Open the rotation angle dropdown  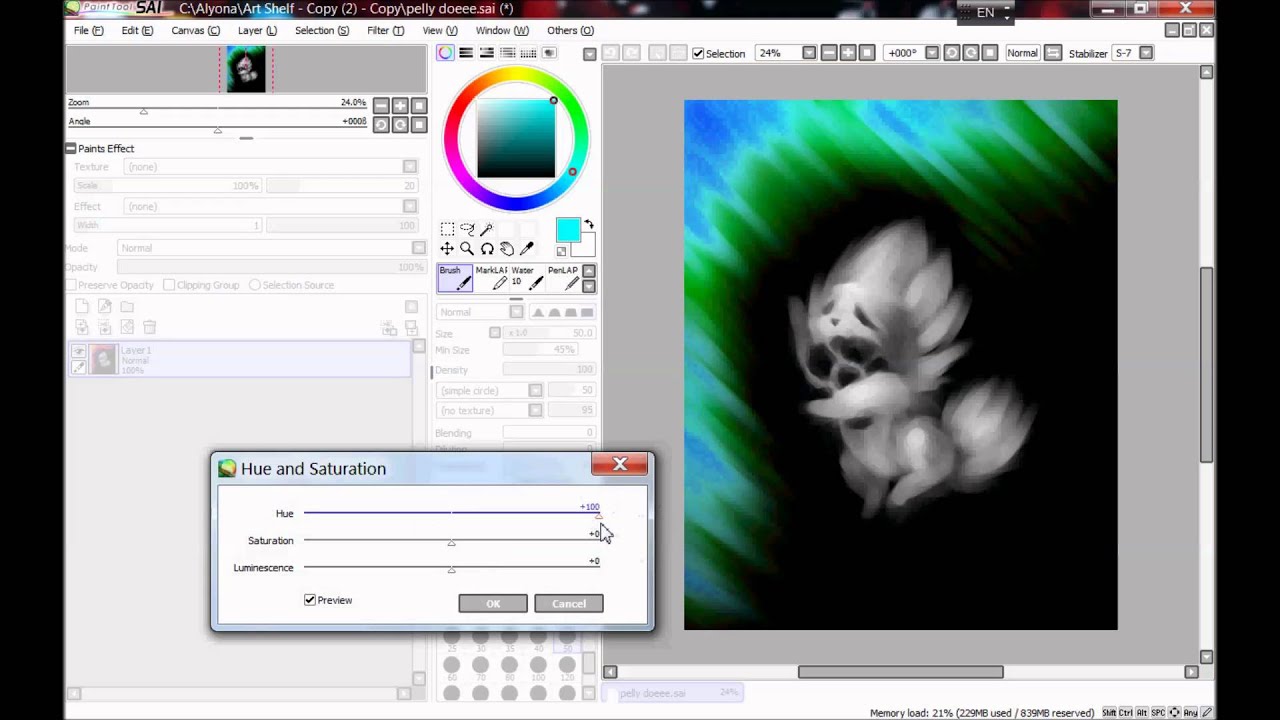[x=932, y=53]
